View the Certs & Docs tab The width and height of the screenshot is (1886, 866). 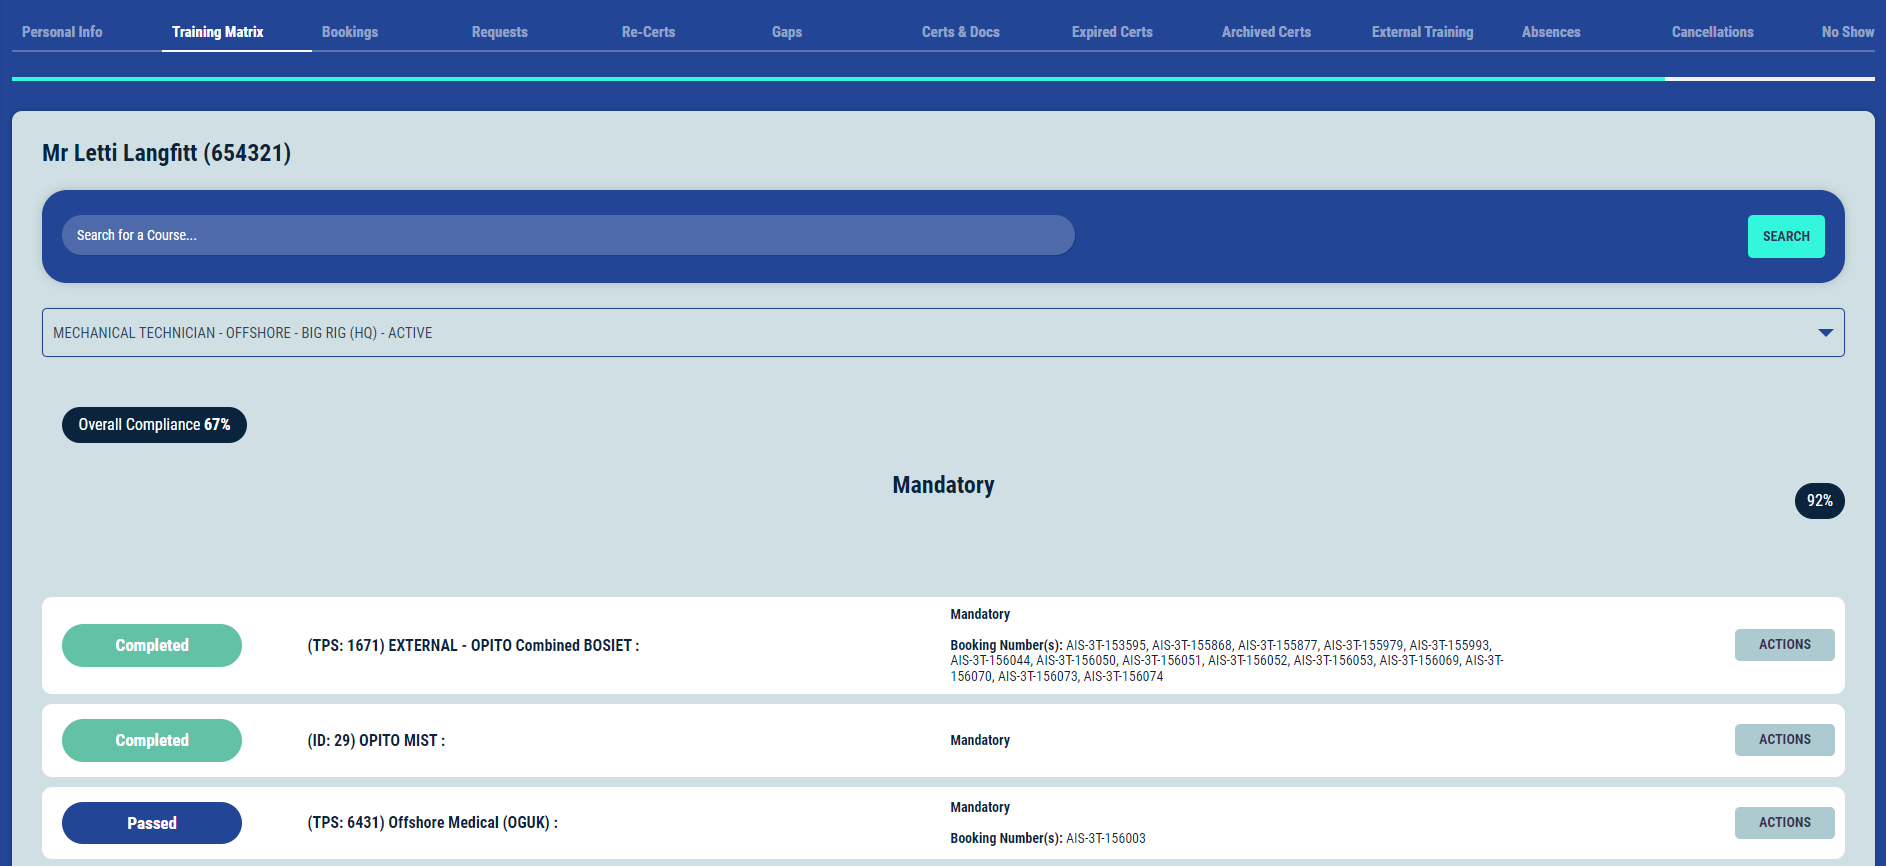[x=960, y=32]
